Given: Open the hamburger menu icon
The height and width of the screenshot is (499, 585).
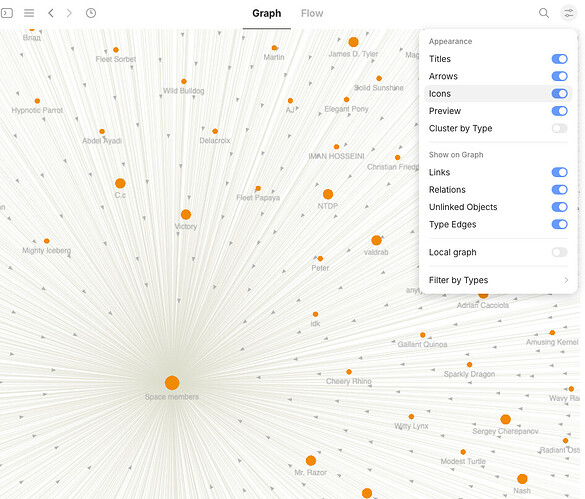Looking at the screenshot, I should 29,13.
